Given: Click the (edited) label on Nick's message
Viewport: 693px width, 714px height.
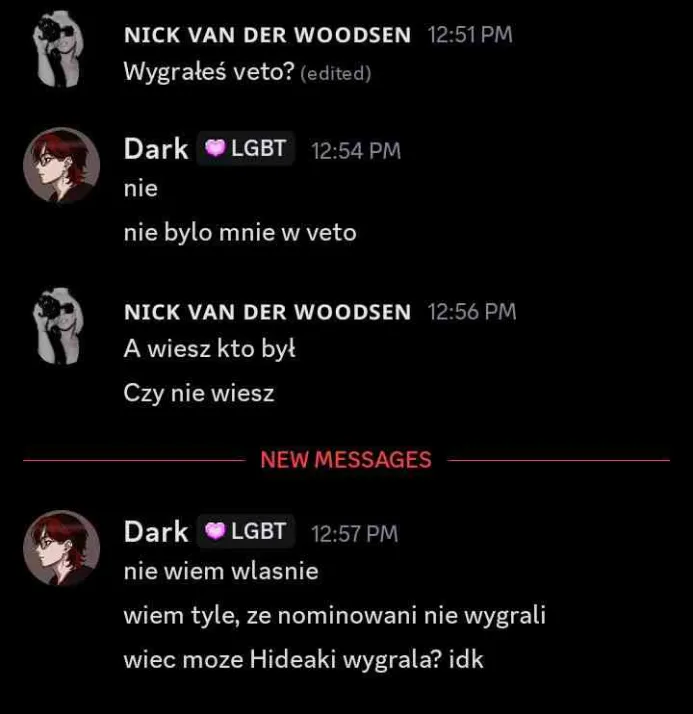Looking at the screenshot, I should coord(336,73).
